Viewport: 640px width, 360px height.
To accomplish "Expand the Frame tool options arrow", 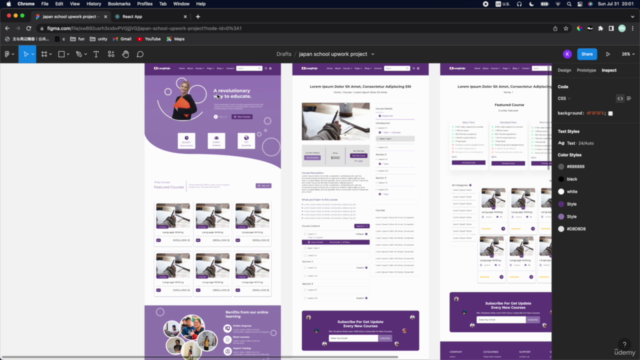I will pos(50,54).
